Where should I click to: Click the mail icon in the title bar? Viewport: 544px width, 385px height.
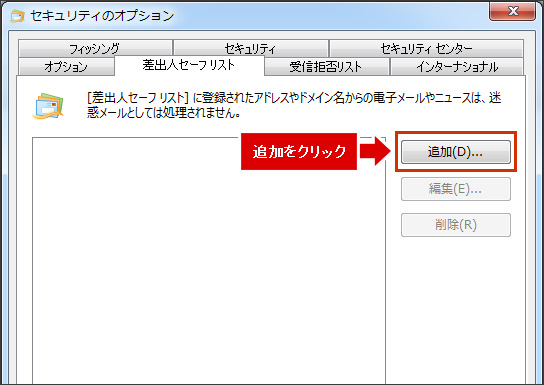tap(17, 16)
